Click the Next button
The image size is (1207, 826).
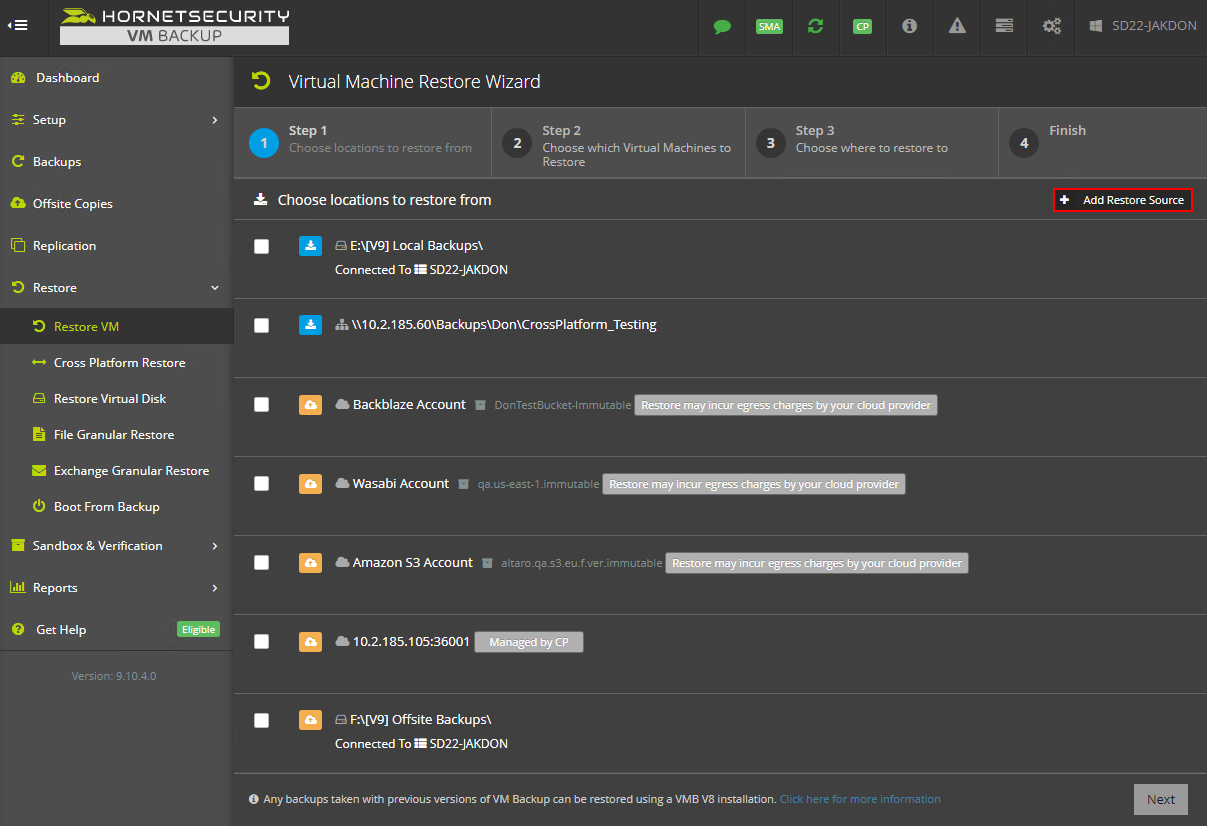tap(1161, 800)
